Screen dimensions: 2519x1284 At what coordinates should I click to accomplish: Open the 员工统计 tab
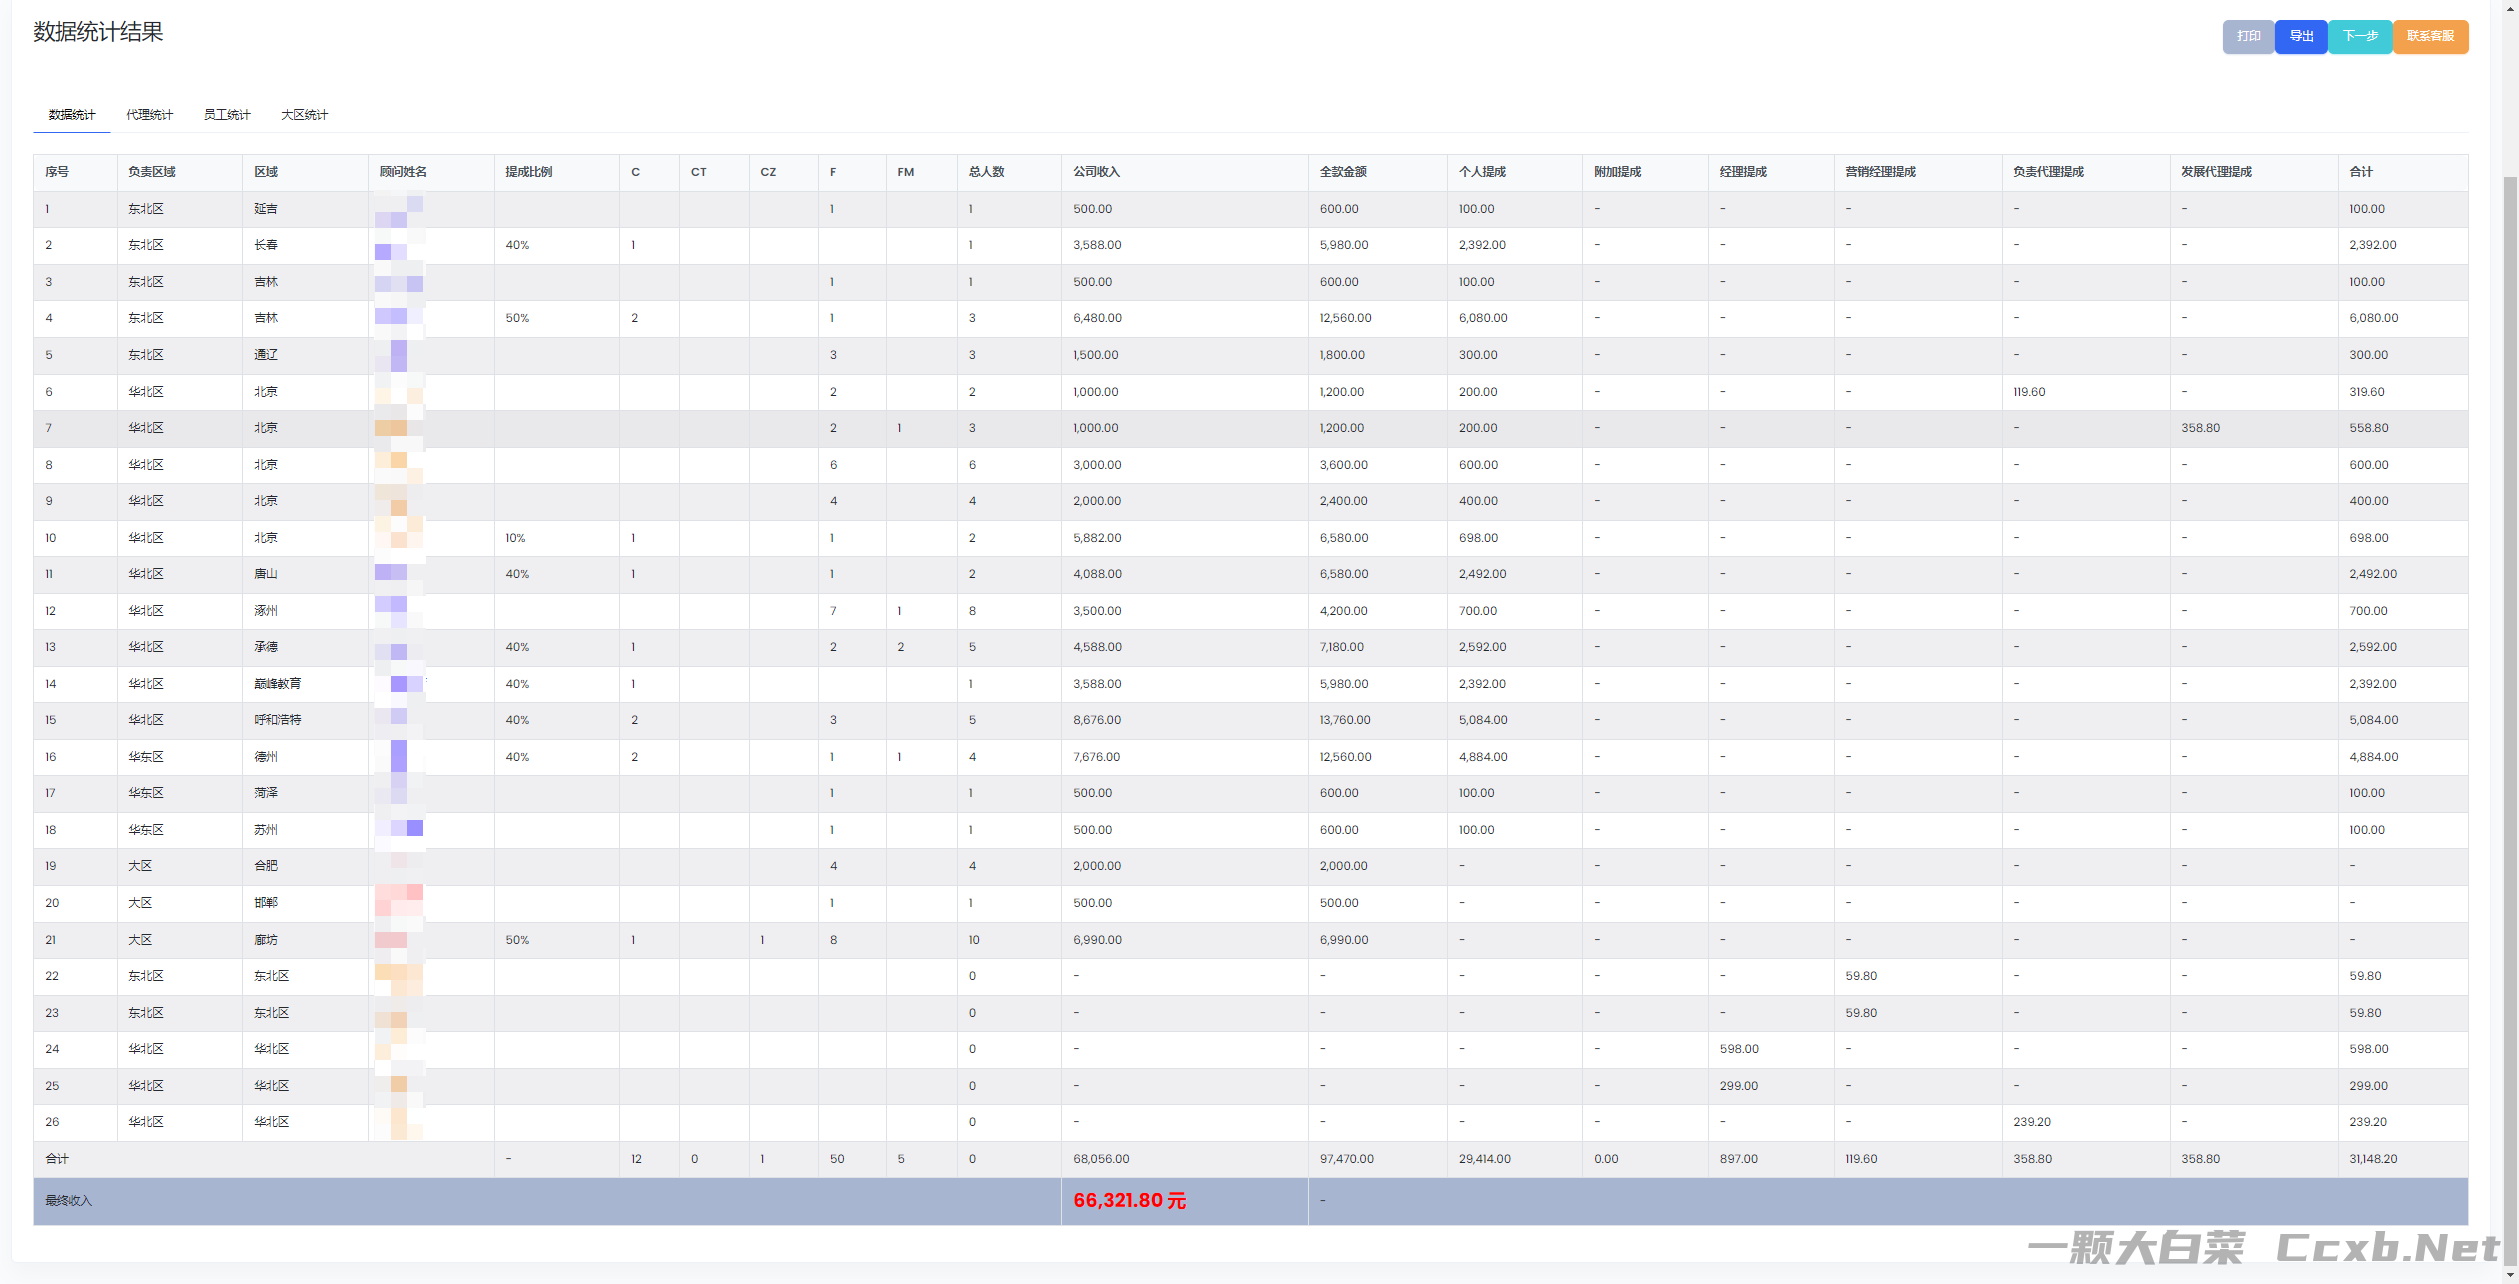[227, 115]
